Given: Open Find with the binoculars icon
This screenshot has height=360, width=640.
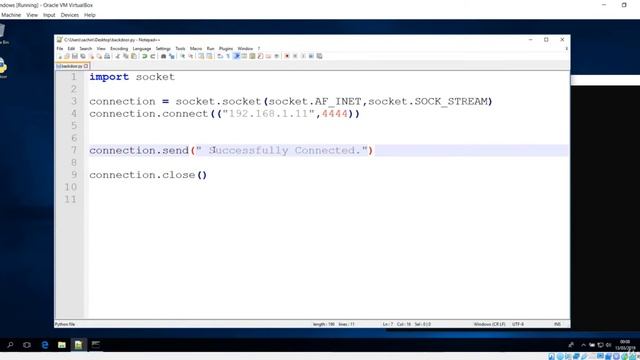Looking at the screenshot, I should tap(163, 56).
